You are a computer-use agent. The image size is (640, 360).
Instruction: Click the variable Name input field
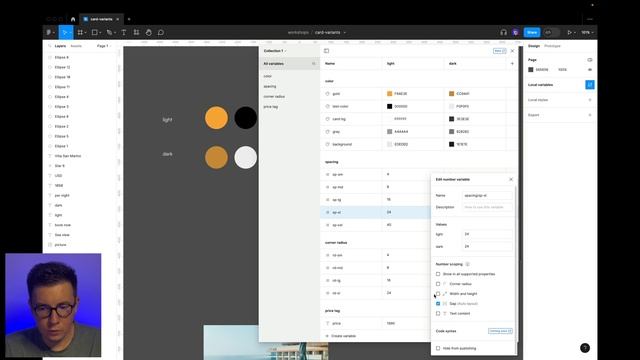487,196
